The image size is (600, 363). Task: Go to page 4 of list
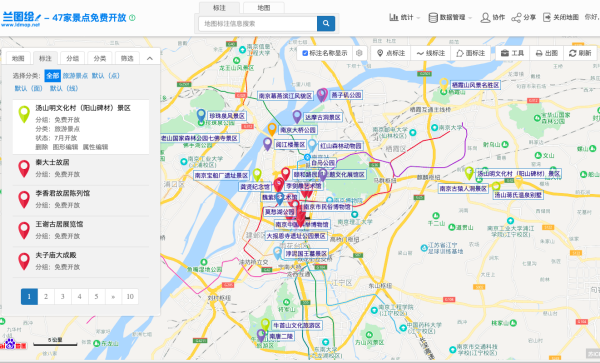(x=80, y=296)
